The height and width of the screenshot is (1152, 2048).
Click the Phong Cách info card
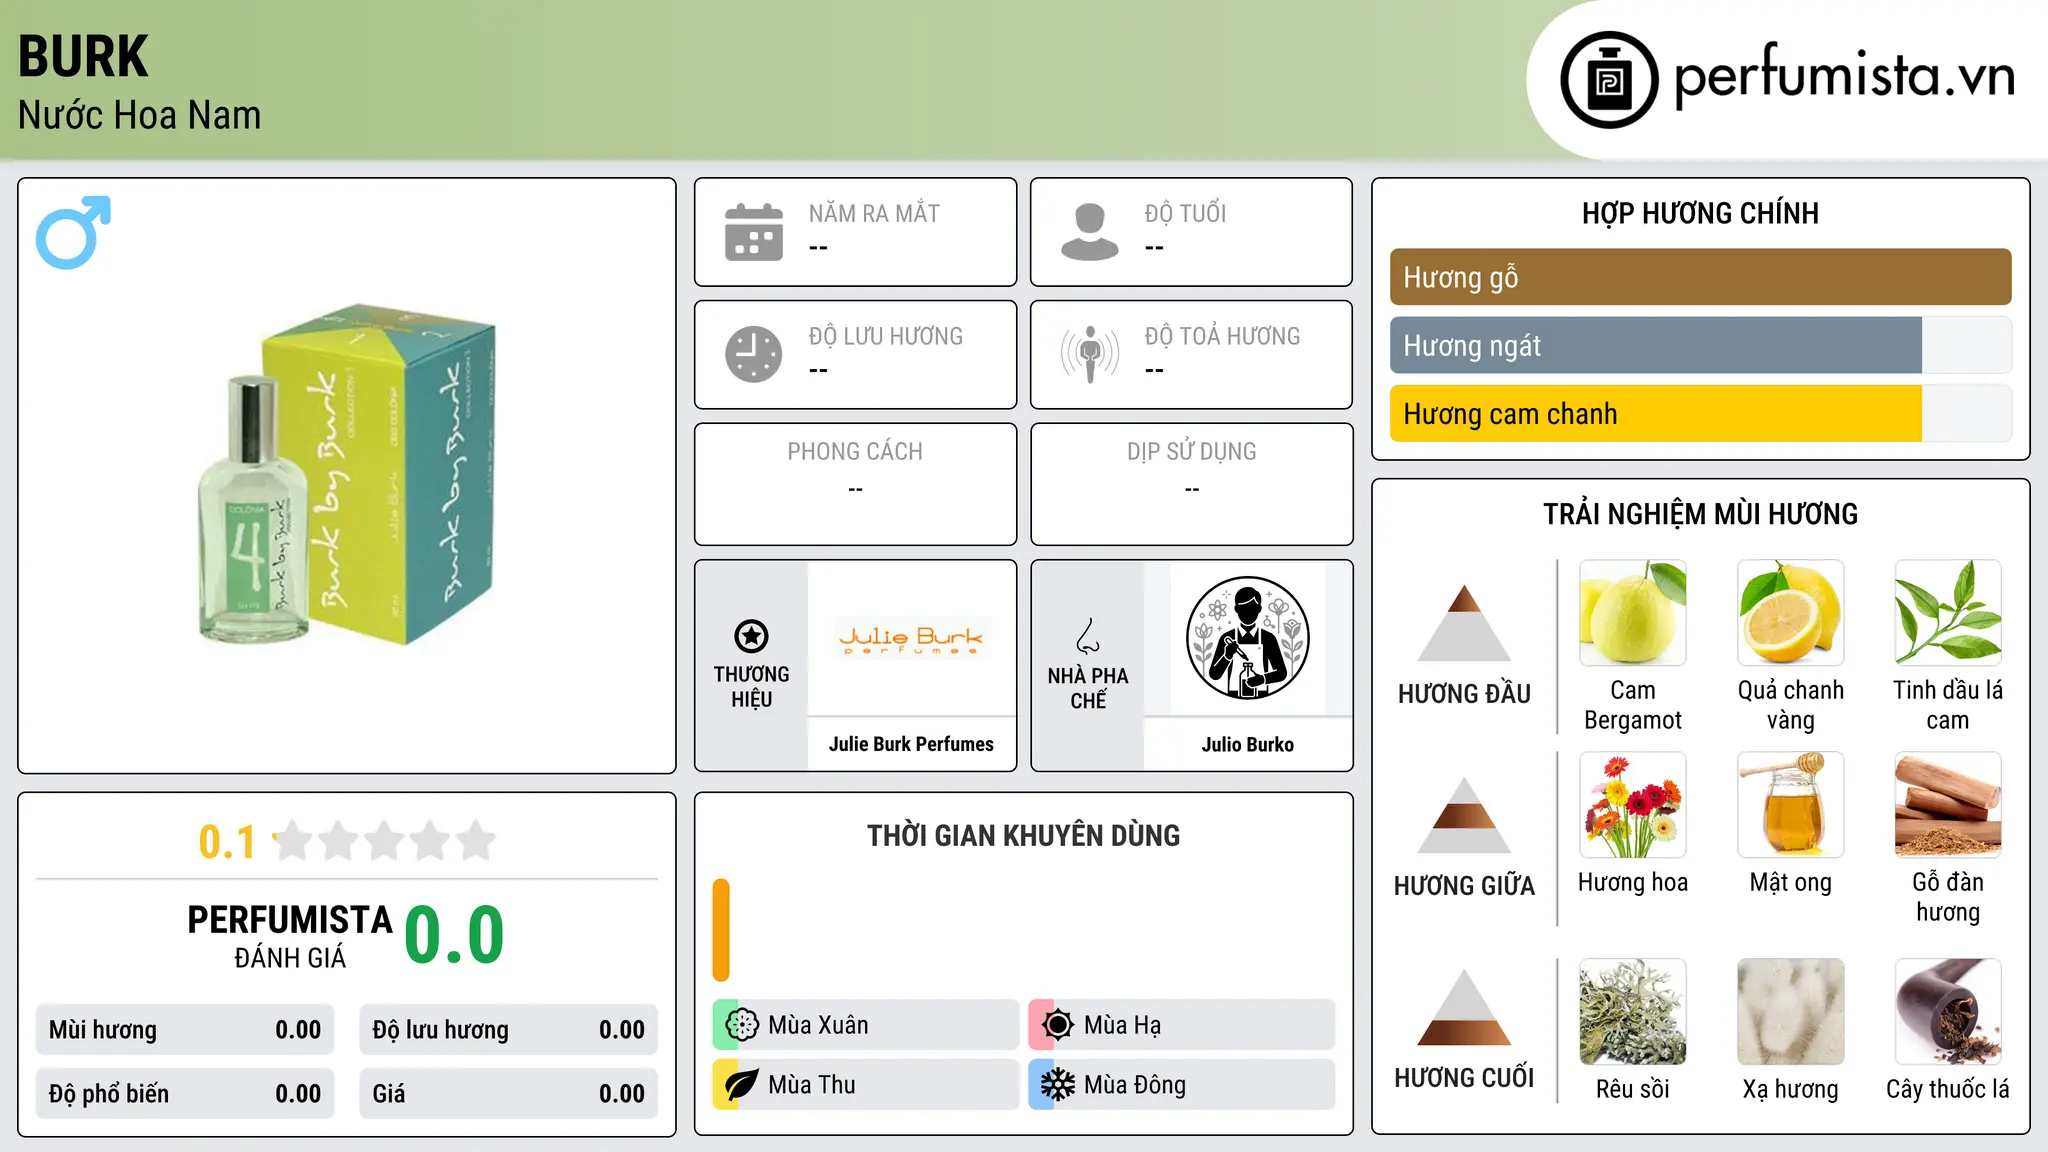click(x=855, y=484)
